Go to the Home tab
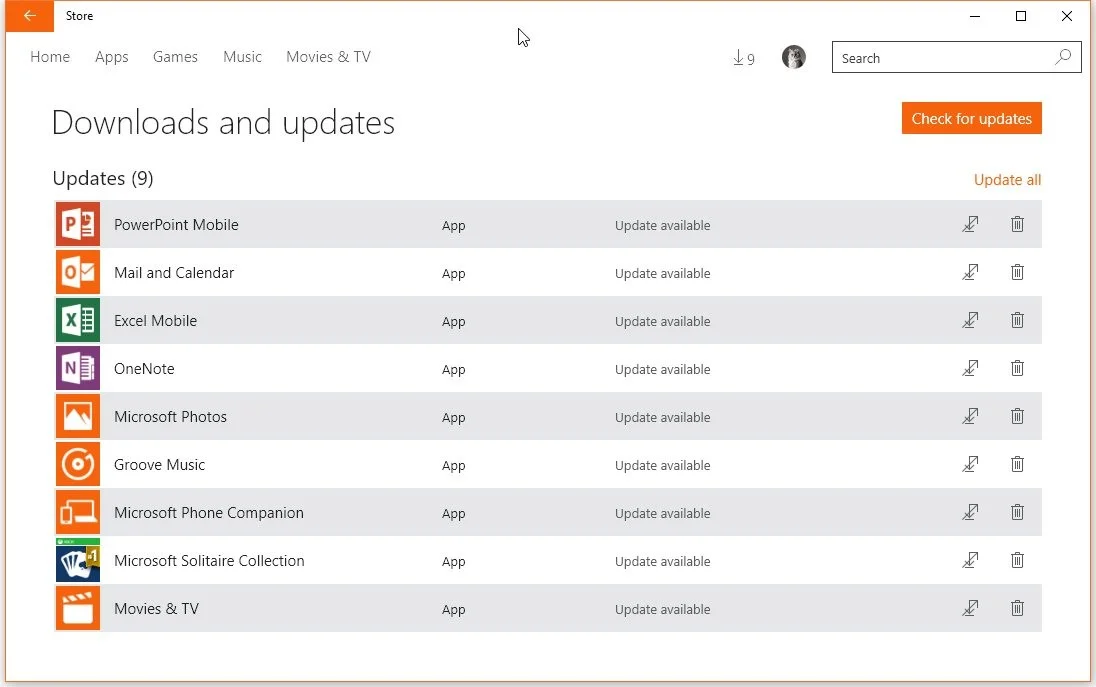This screenshot has width=1096, height=687. click(49, 57)
